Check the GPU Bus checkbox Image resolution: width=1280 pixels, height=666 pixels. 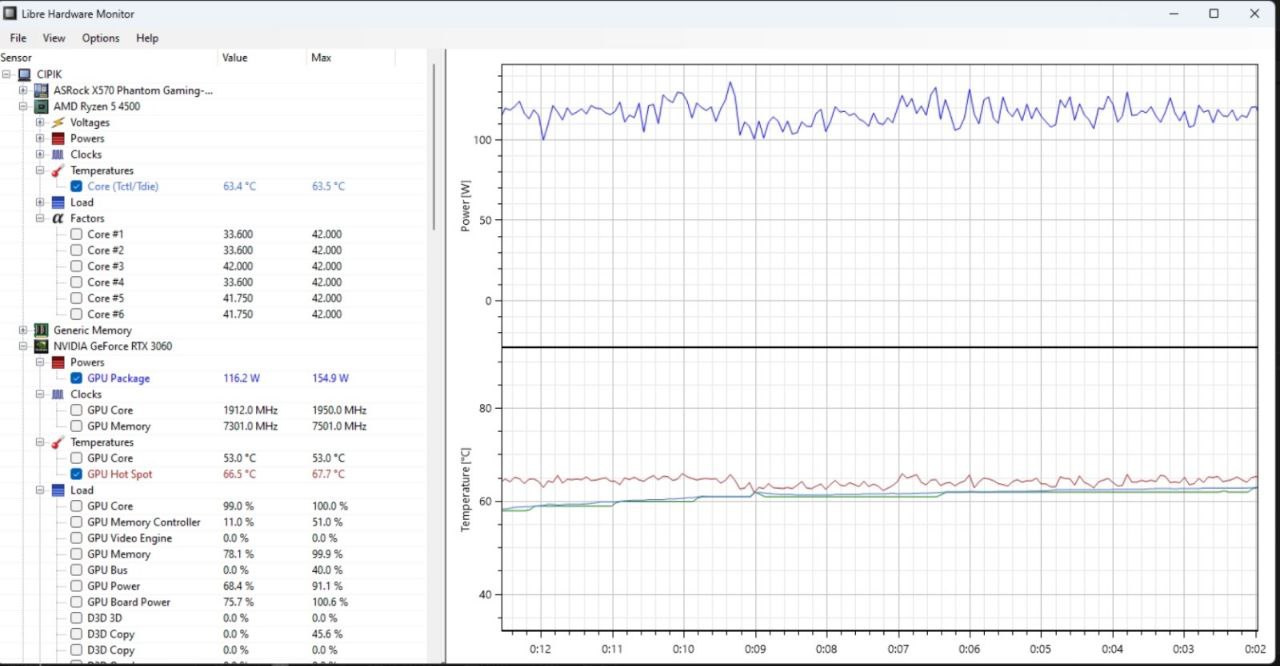76,570
